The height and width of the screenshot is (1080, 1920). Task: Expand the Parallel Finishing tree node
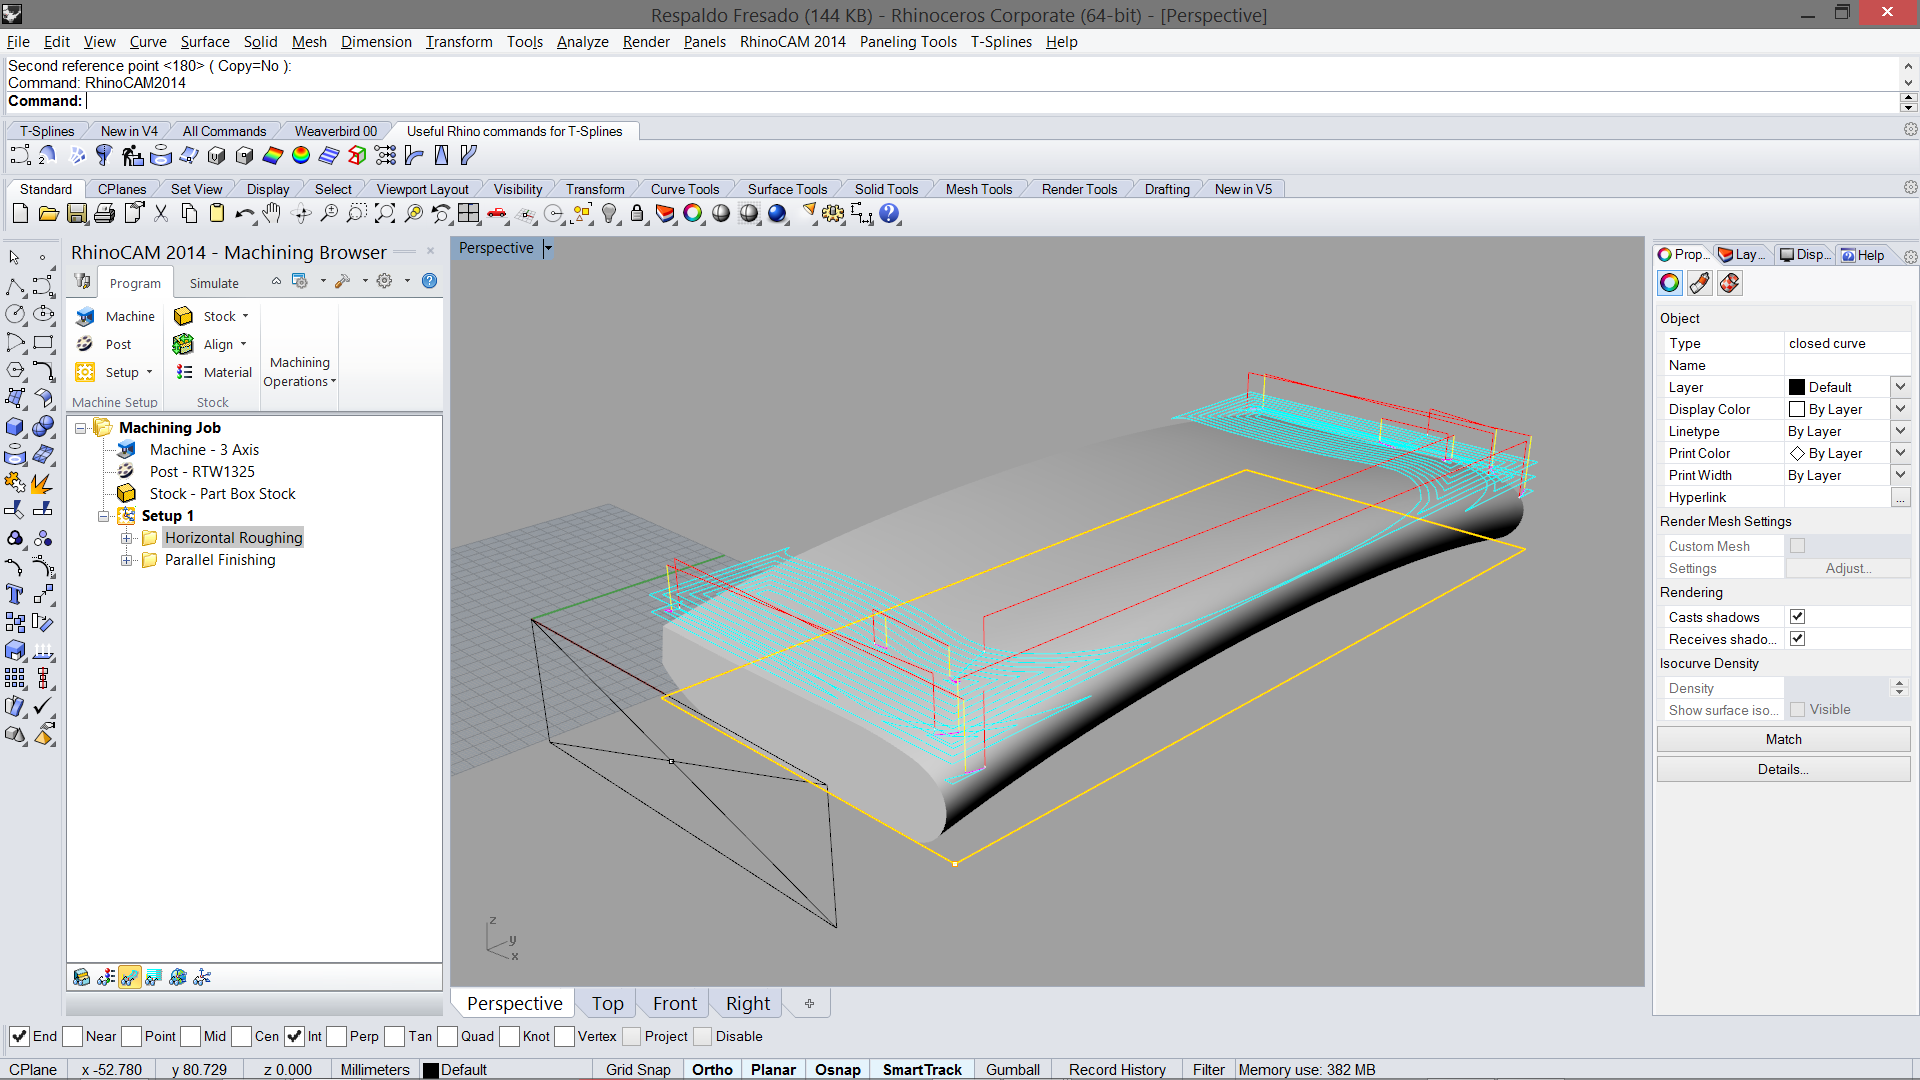[127, 560]
